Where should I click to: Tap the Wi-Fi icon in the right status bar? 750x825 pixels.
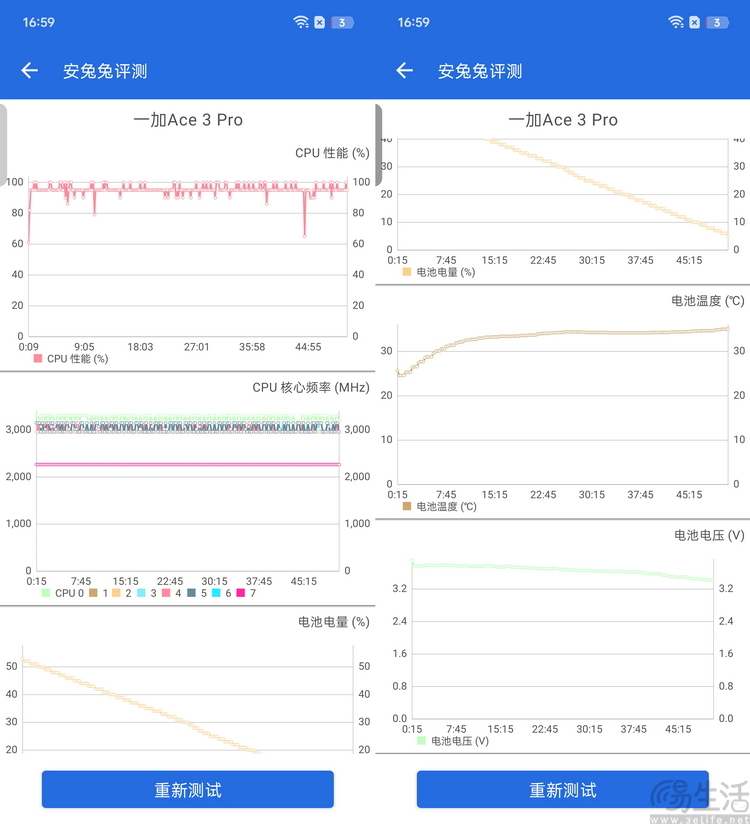coord(676,22)
